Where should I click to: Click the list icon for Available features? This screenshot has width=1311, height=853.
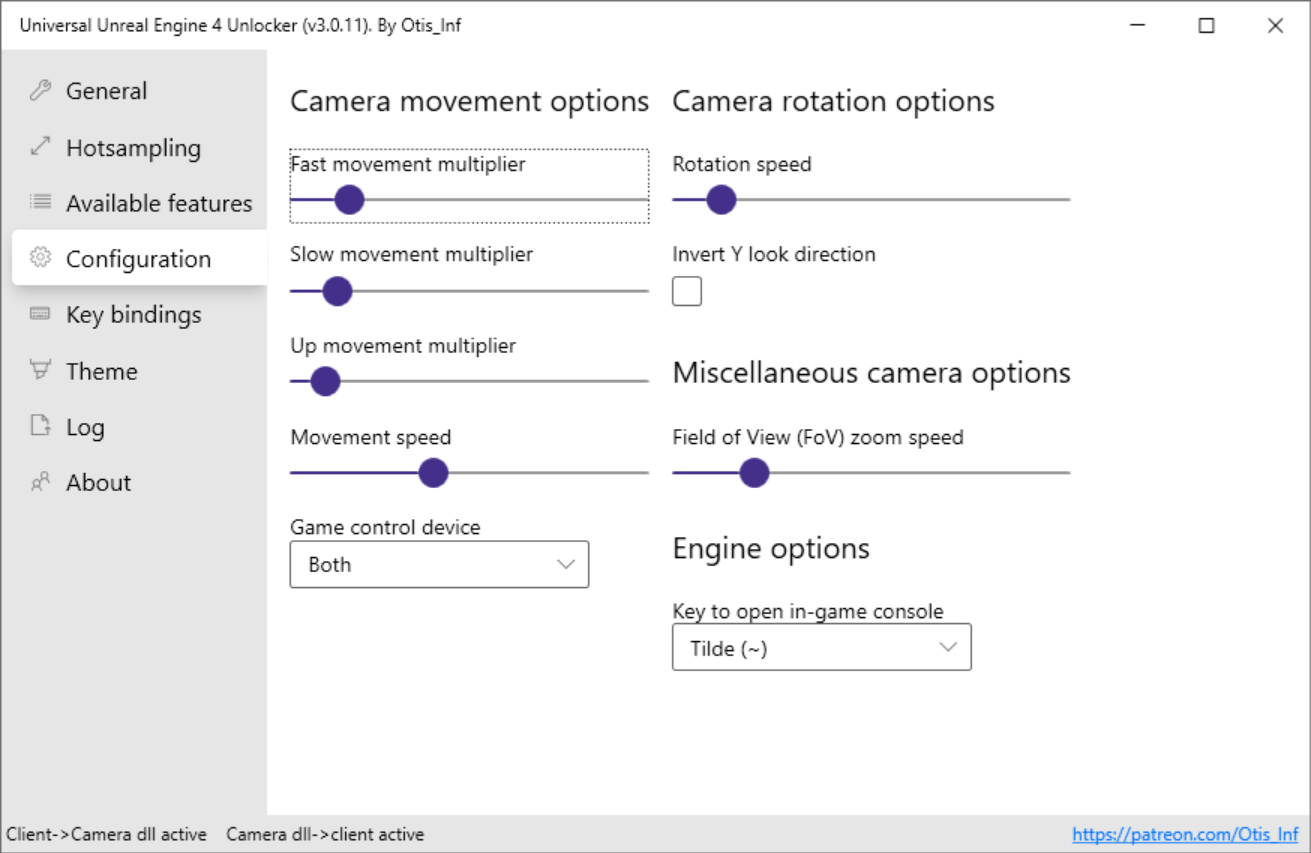pyautogui.click(x=40, y=202)
